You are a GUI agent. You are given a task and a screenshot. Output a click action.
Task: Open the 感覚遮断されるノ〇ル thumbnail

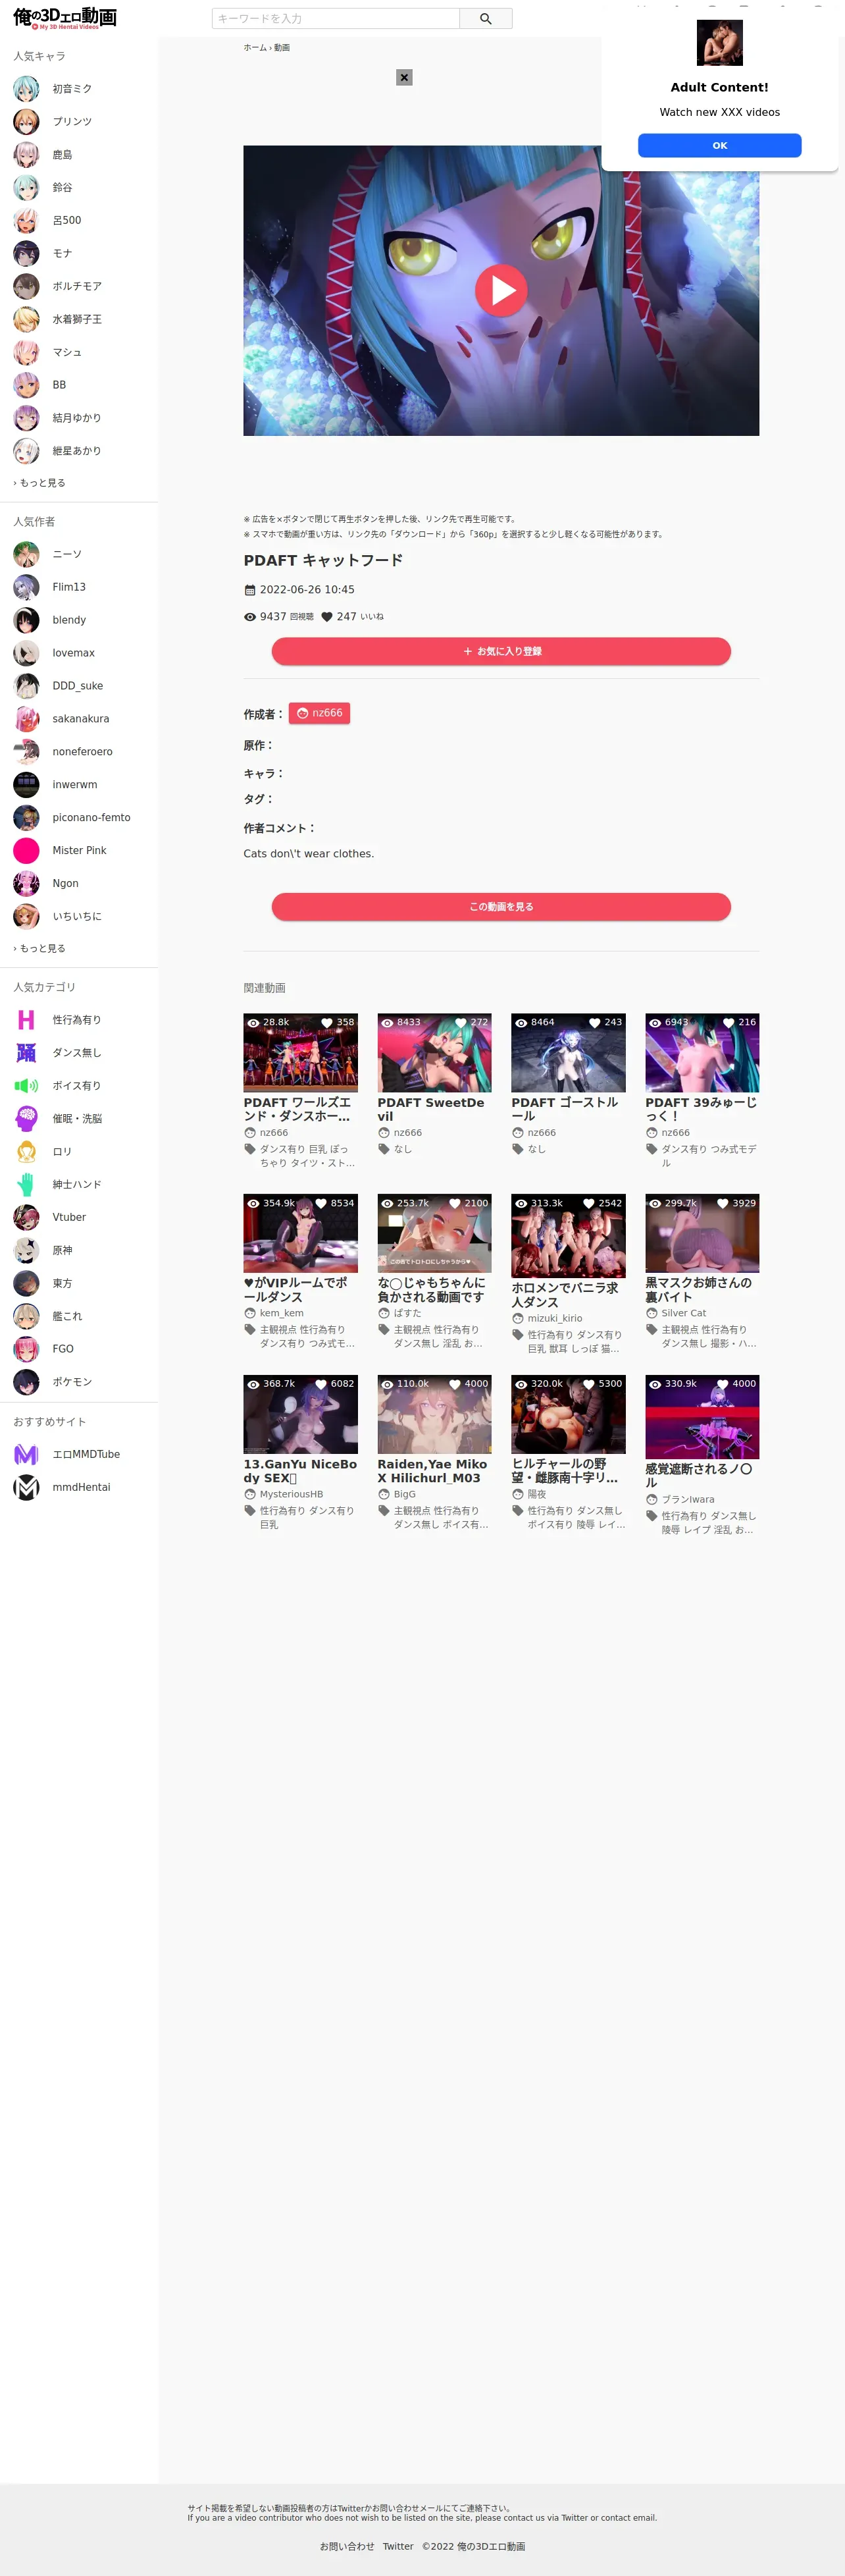(702, 1417)
